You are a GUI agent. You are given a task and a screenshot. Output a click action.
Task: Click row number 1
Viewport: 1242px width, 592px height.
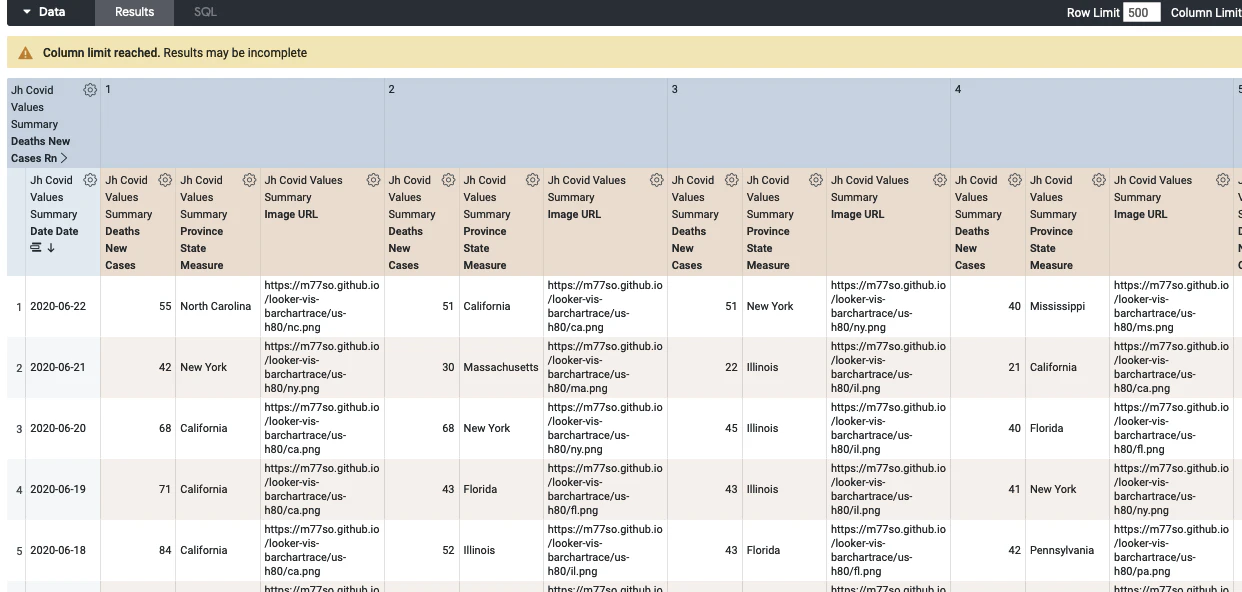[19, 307]
